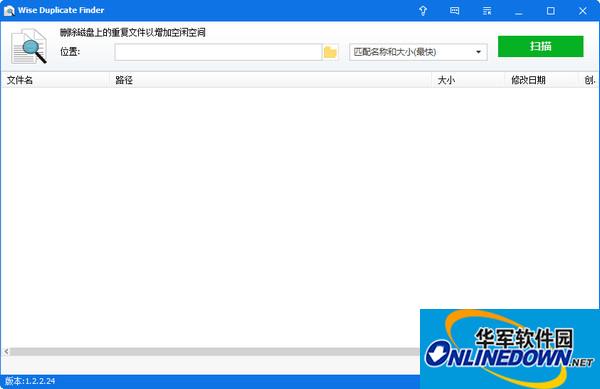Sort by 修改日期 column header

point(541,80)
